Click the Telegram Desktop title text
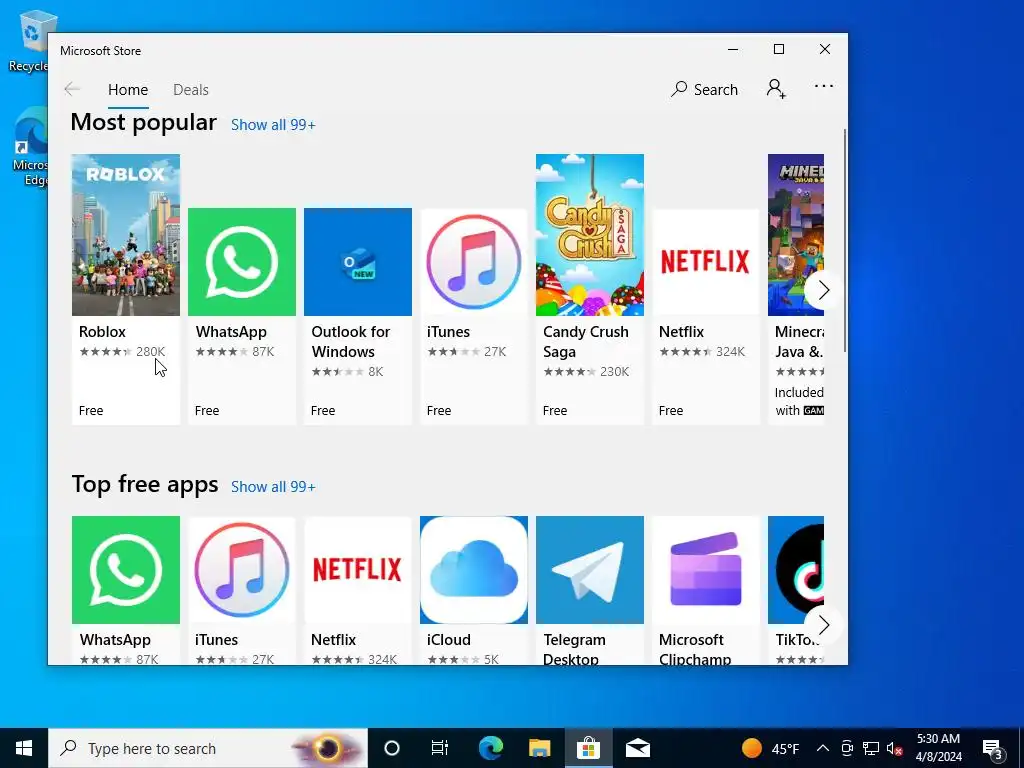Viewport: 1024px width, 768px height. (574, 649)
